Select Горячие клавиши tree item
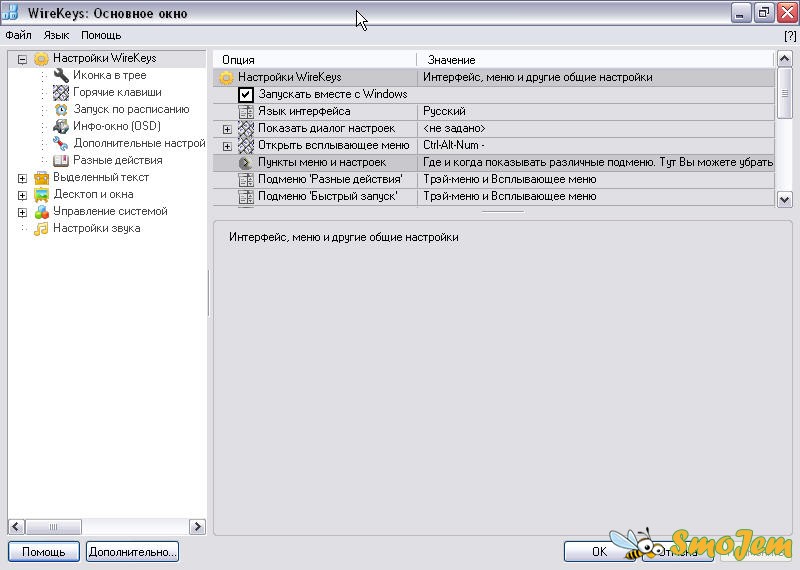This screenshot has width=800, height=570. click(x=117, y=92)
